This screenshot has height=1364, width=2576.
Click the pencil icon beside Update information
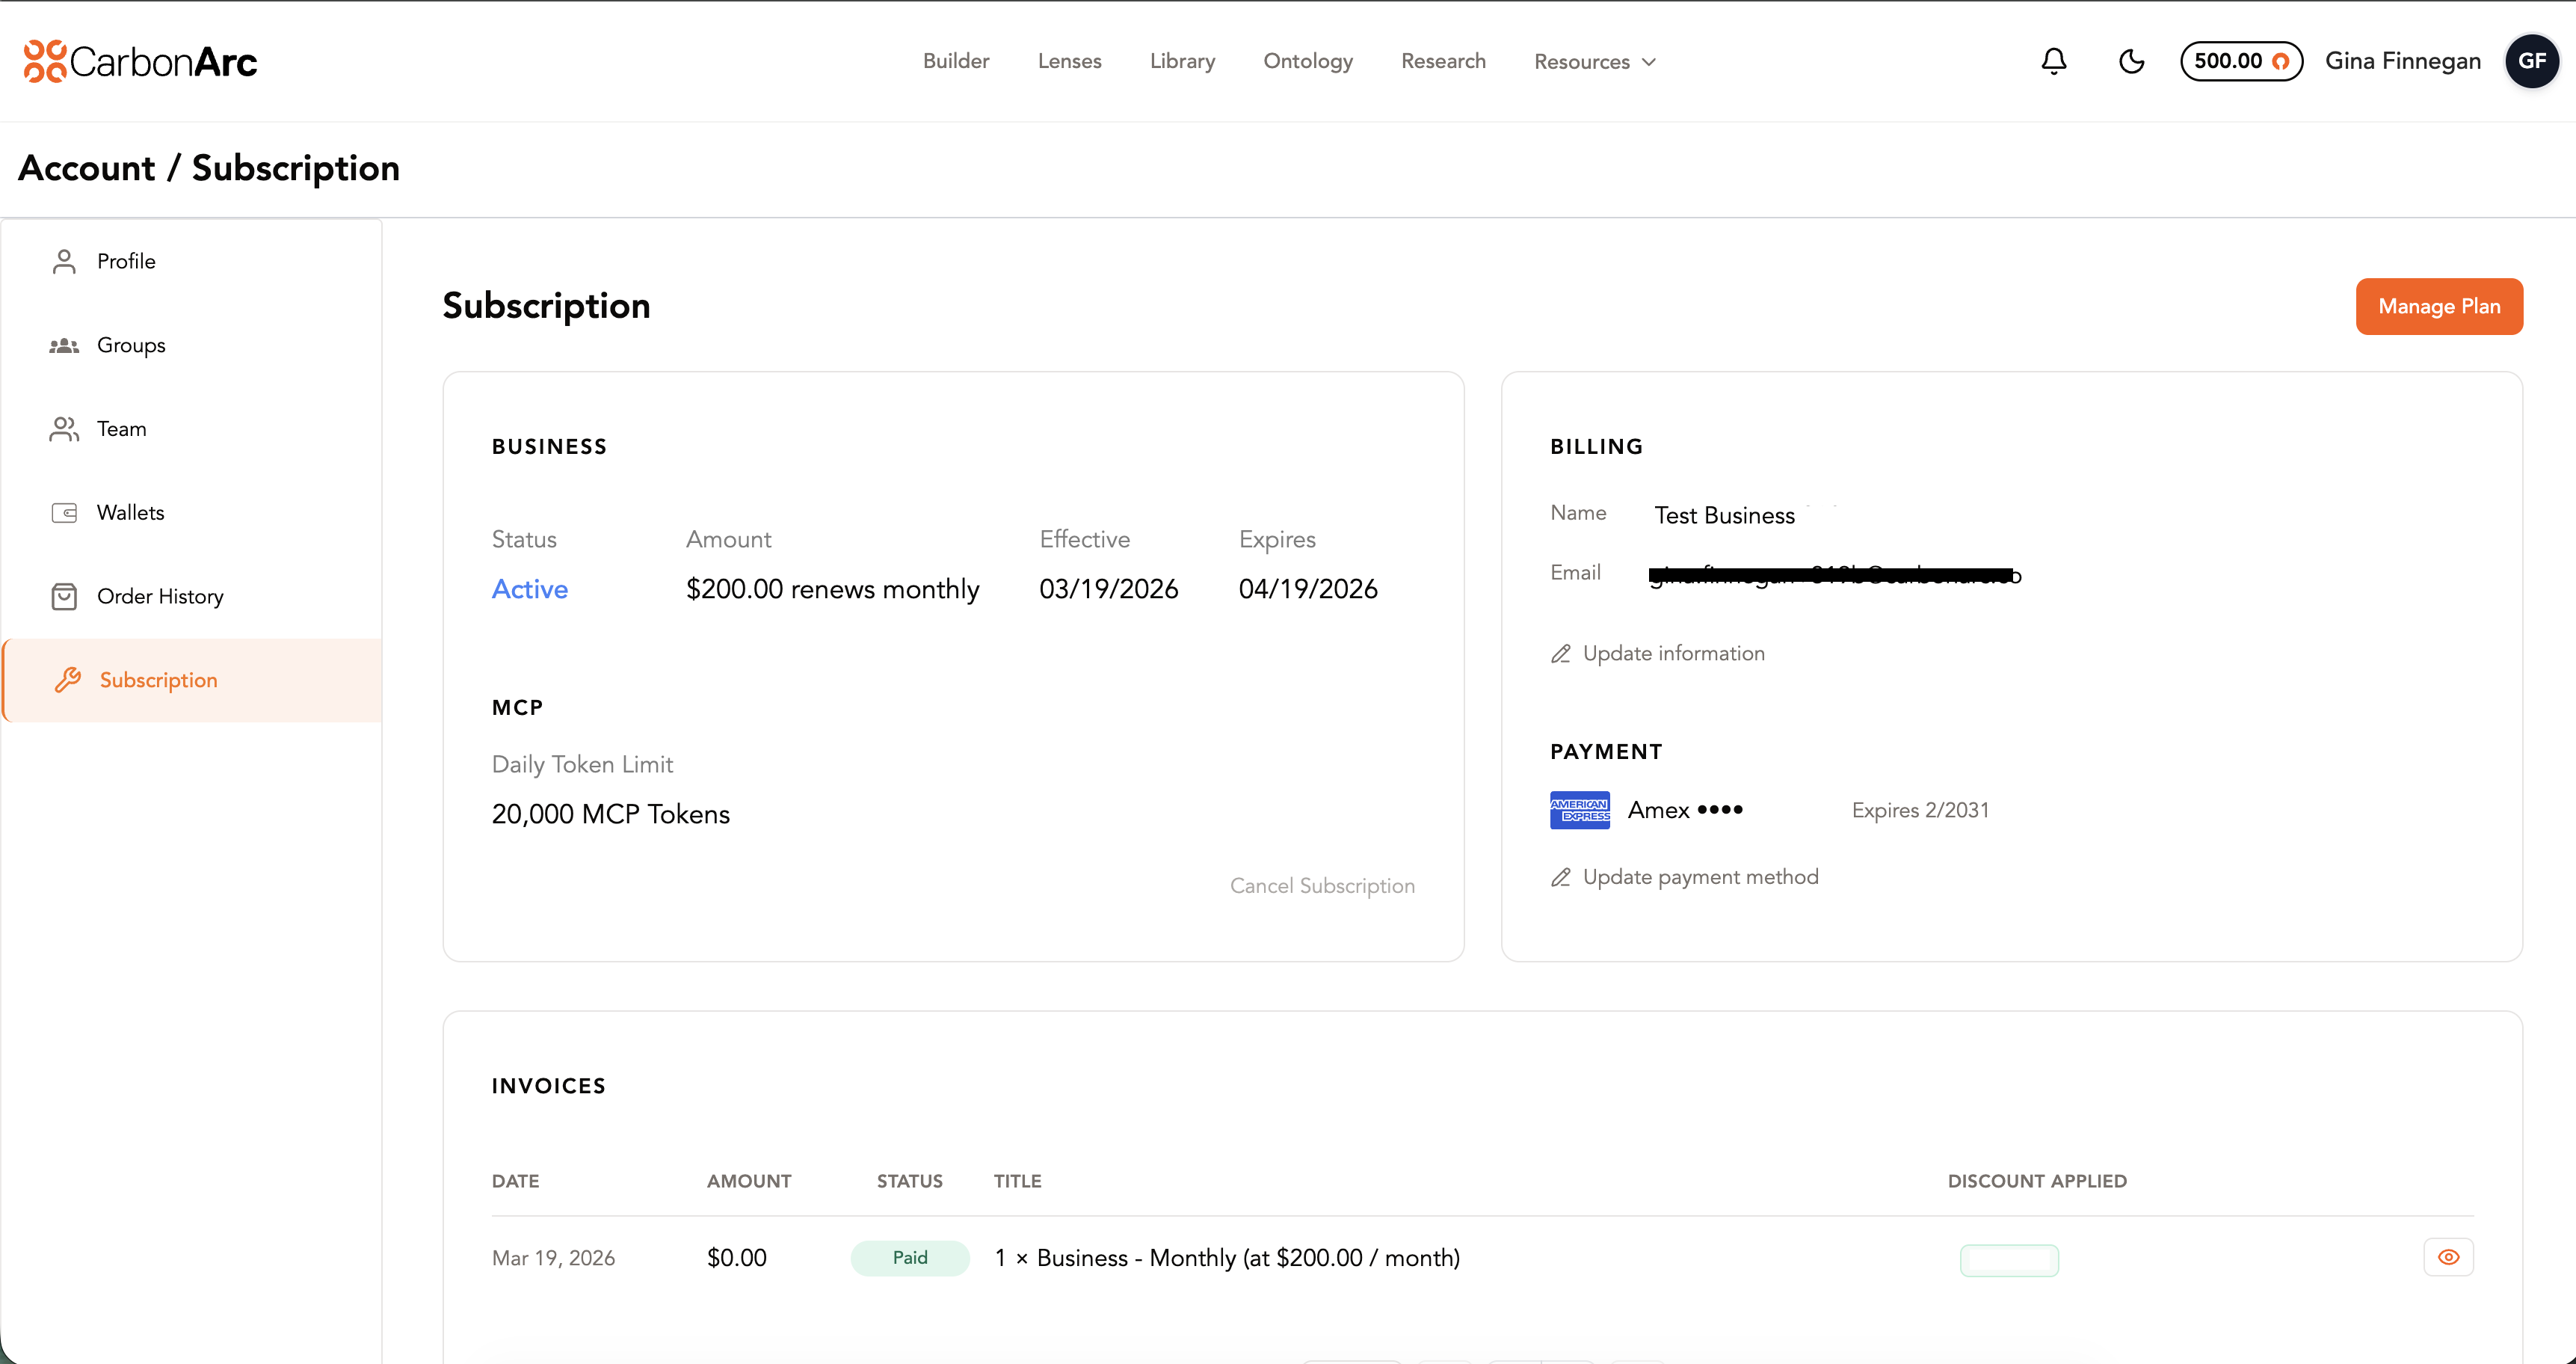[1560, 653]
